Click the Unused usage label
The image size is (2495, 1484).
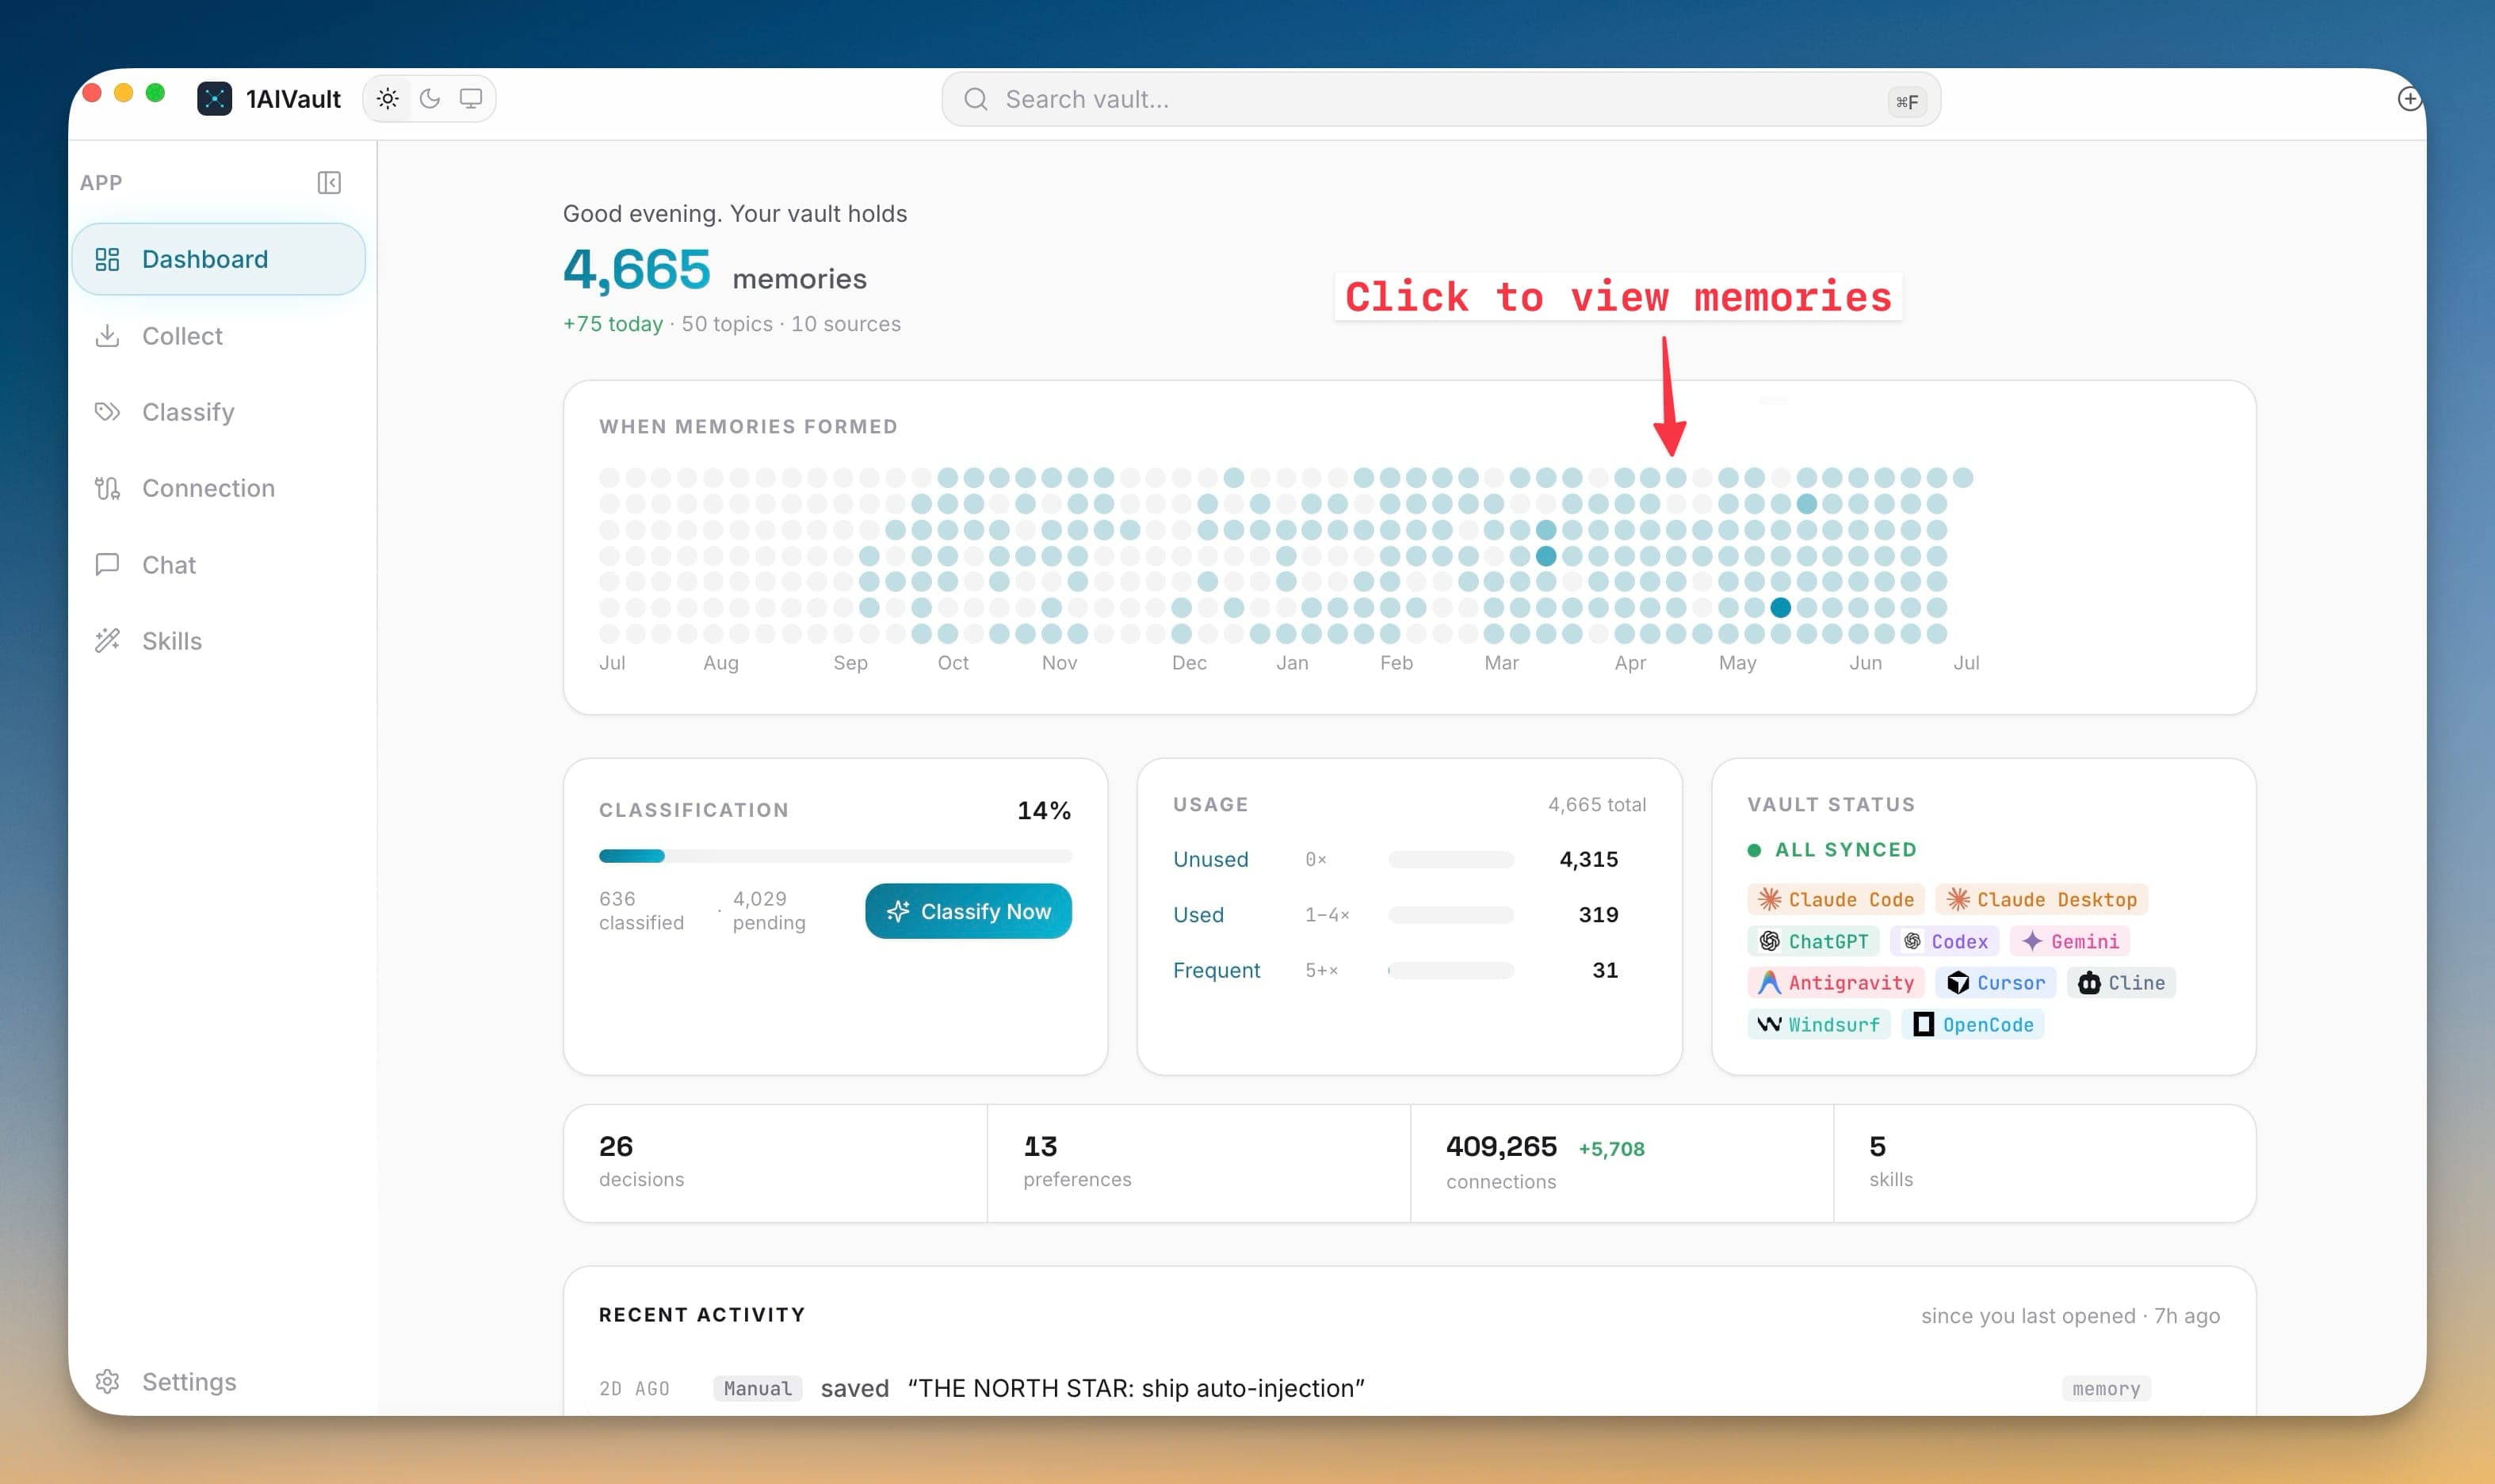coord(1210,859)
